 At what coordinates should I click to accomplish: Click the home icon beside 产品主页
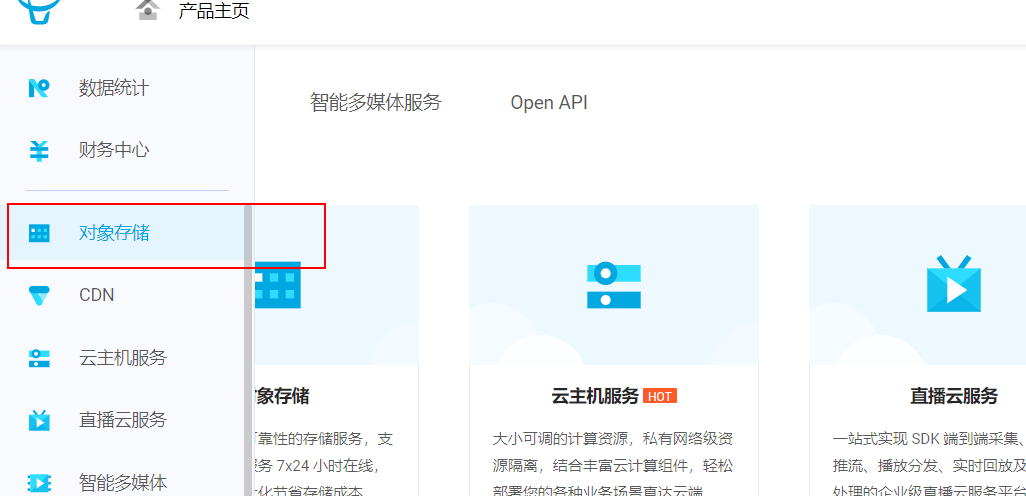pyautogui.click(x=149, y=9)
